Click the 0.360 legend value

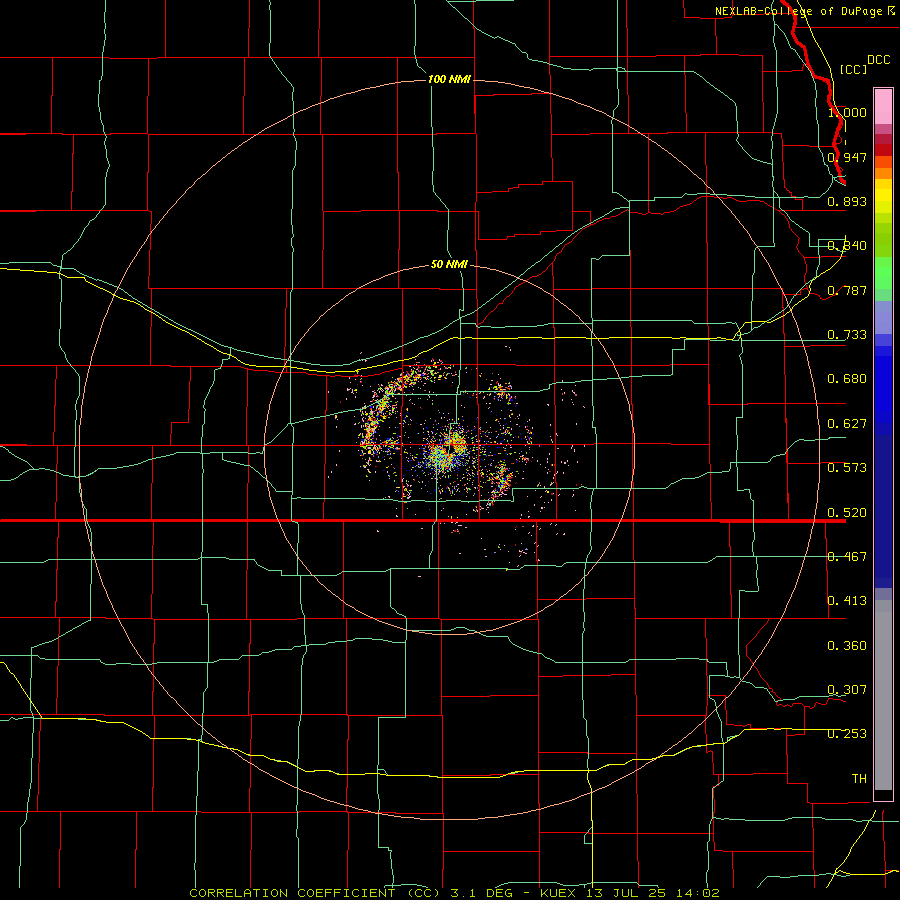847,646
